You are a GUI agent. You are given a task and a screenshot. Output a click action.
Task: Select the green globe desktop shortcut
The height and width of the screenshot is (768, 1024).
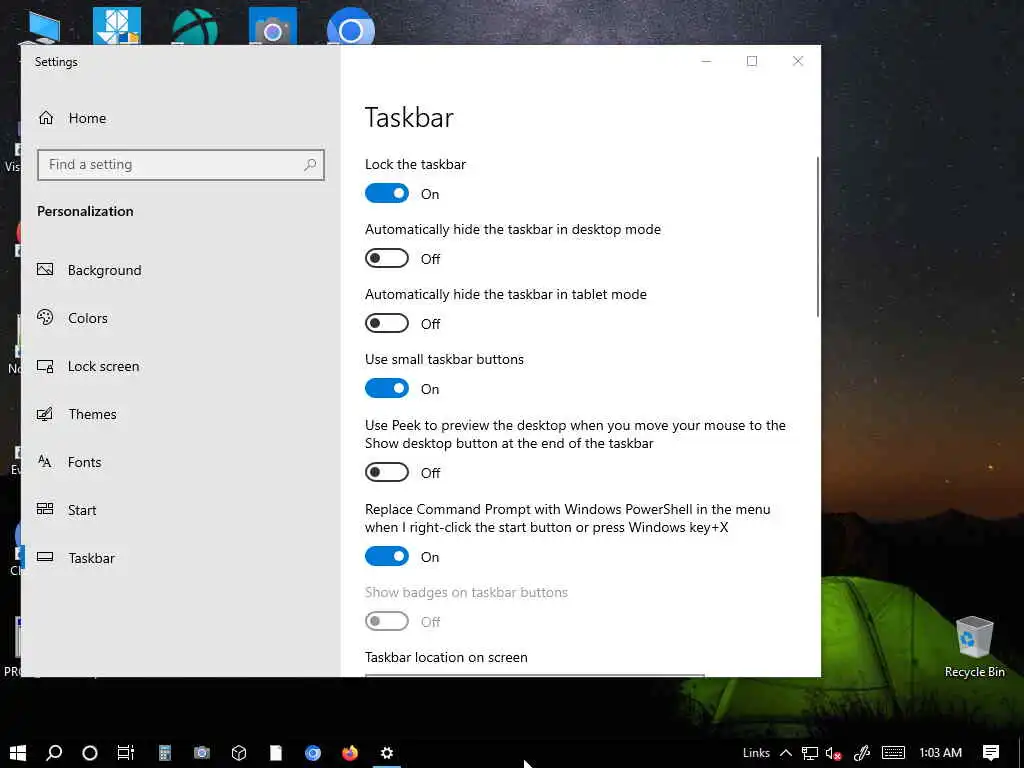pyautogui.click(x=195, y=27)
